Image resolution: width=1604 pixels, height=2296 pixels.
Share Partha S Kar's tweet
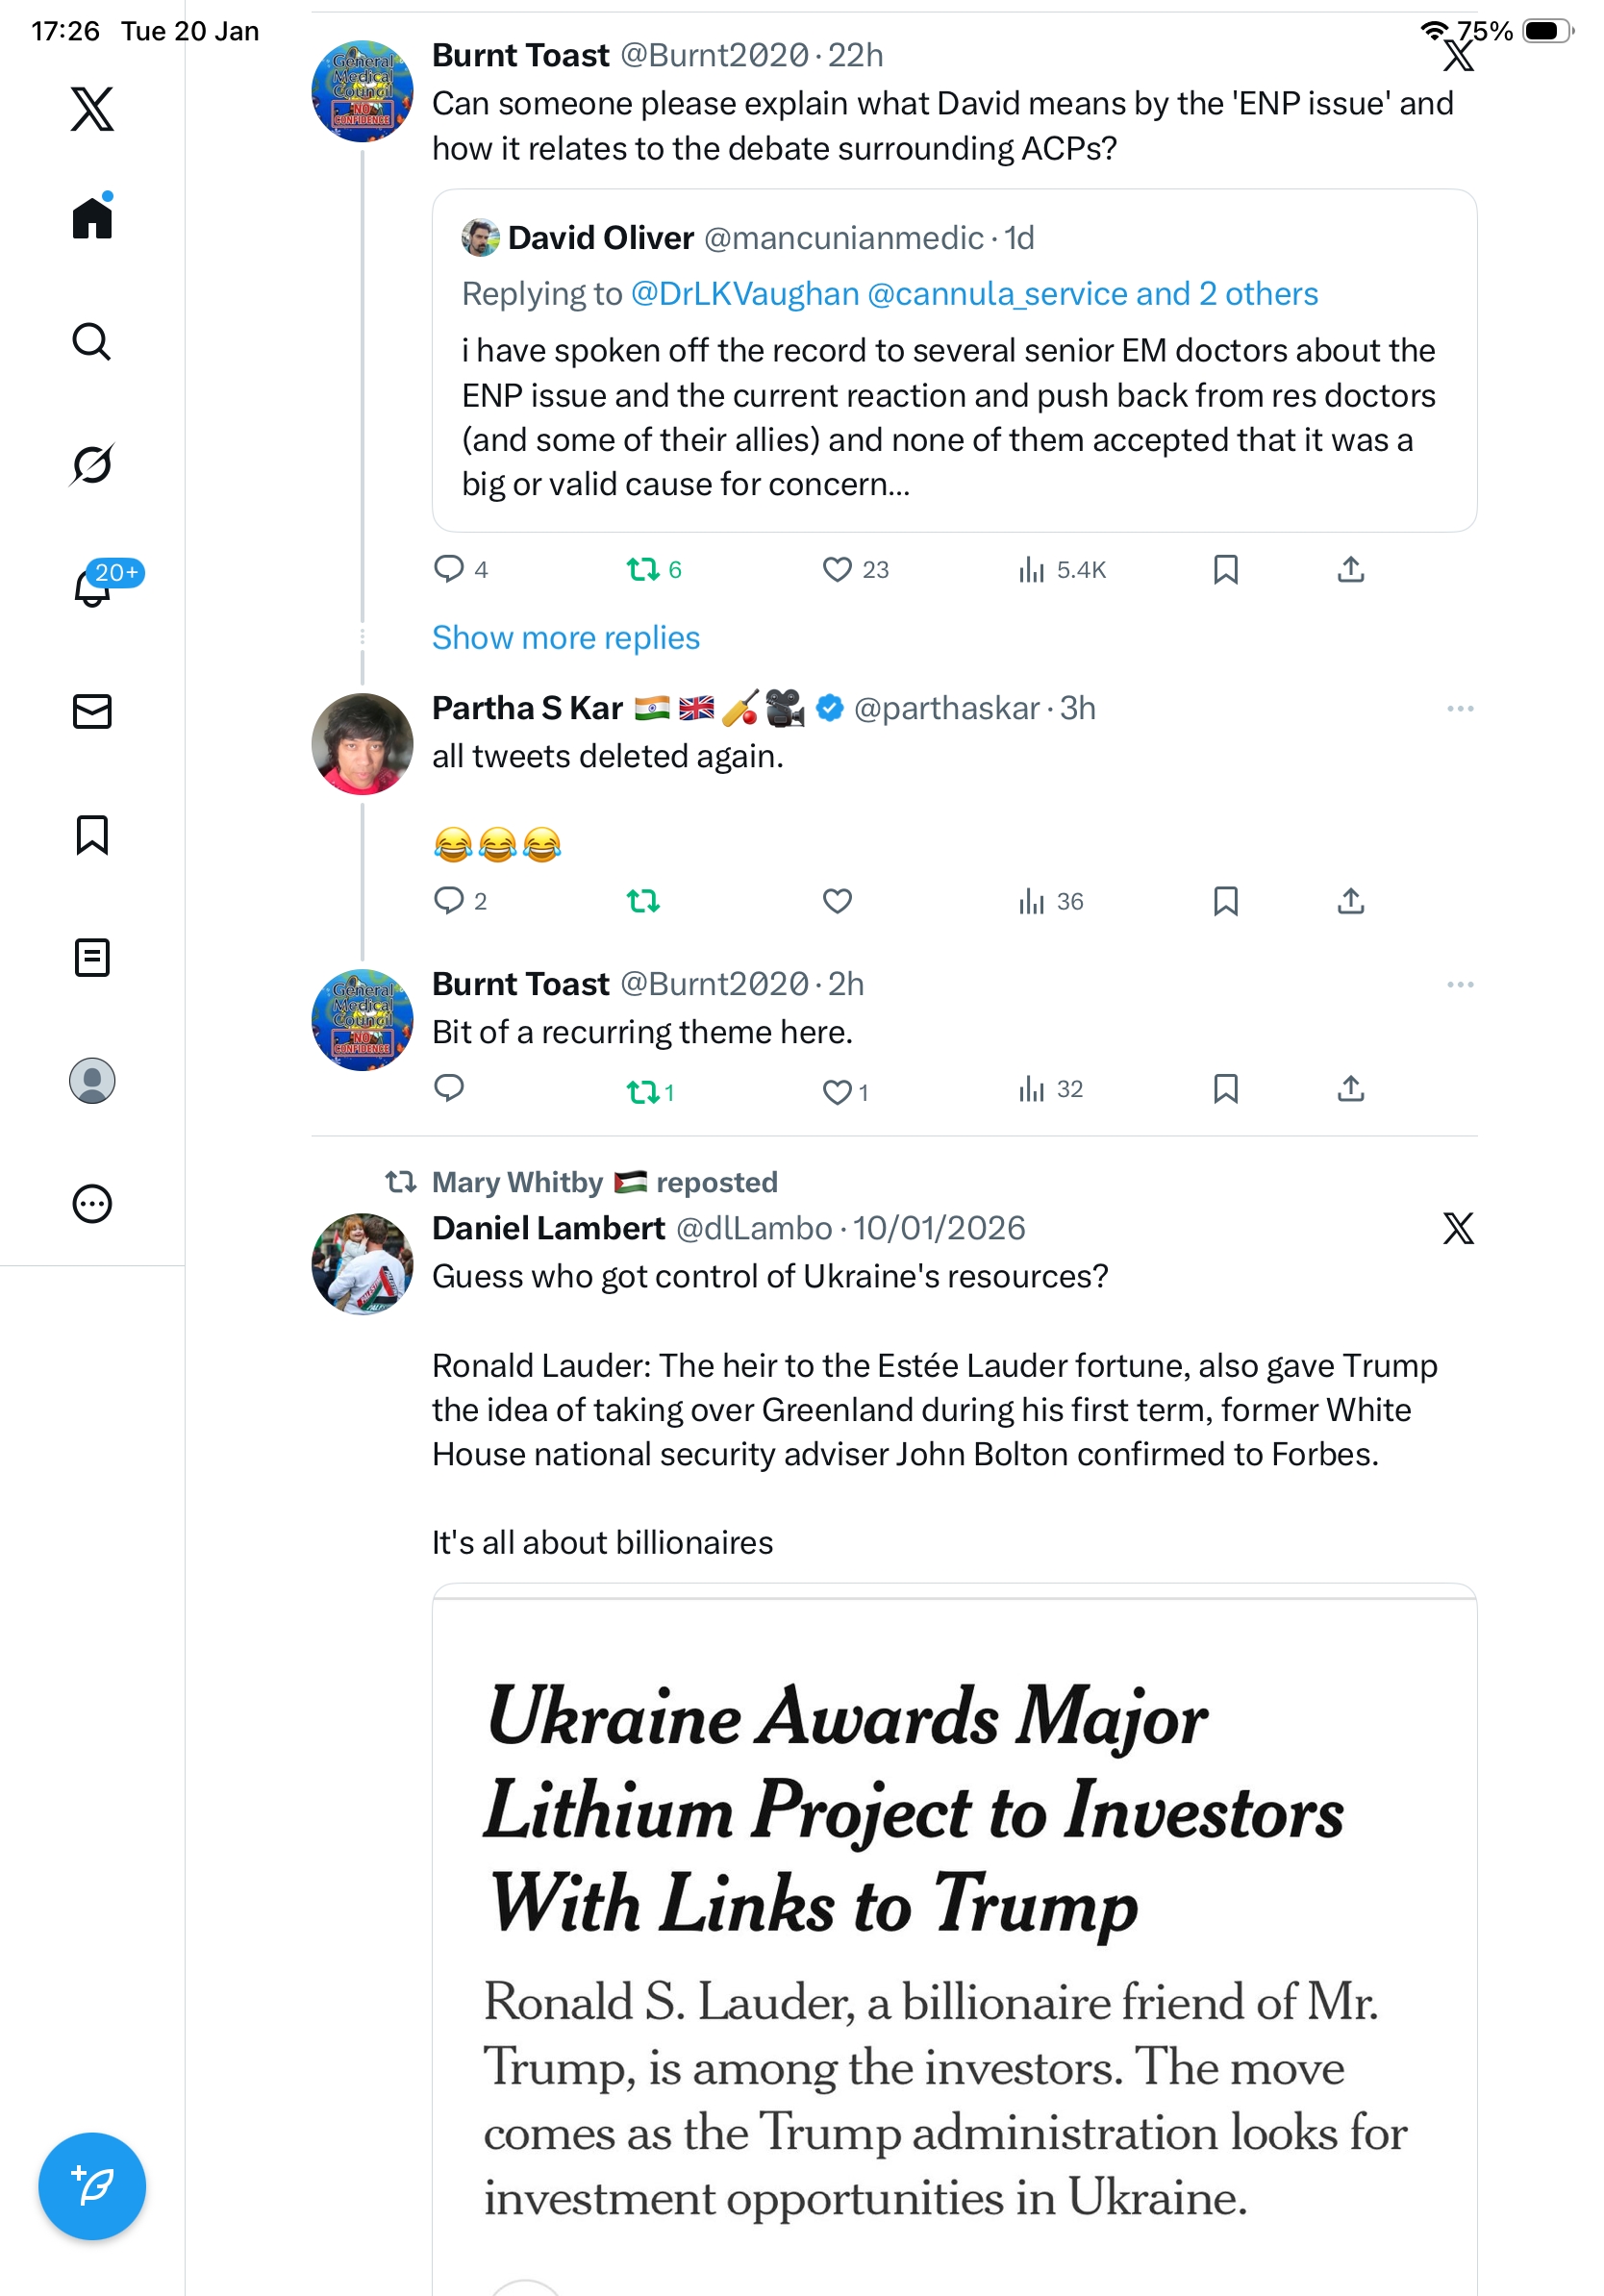[x=1350, y=901]
